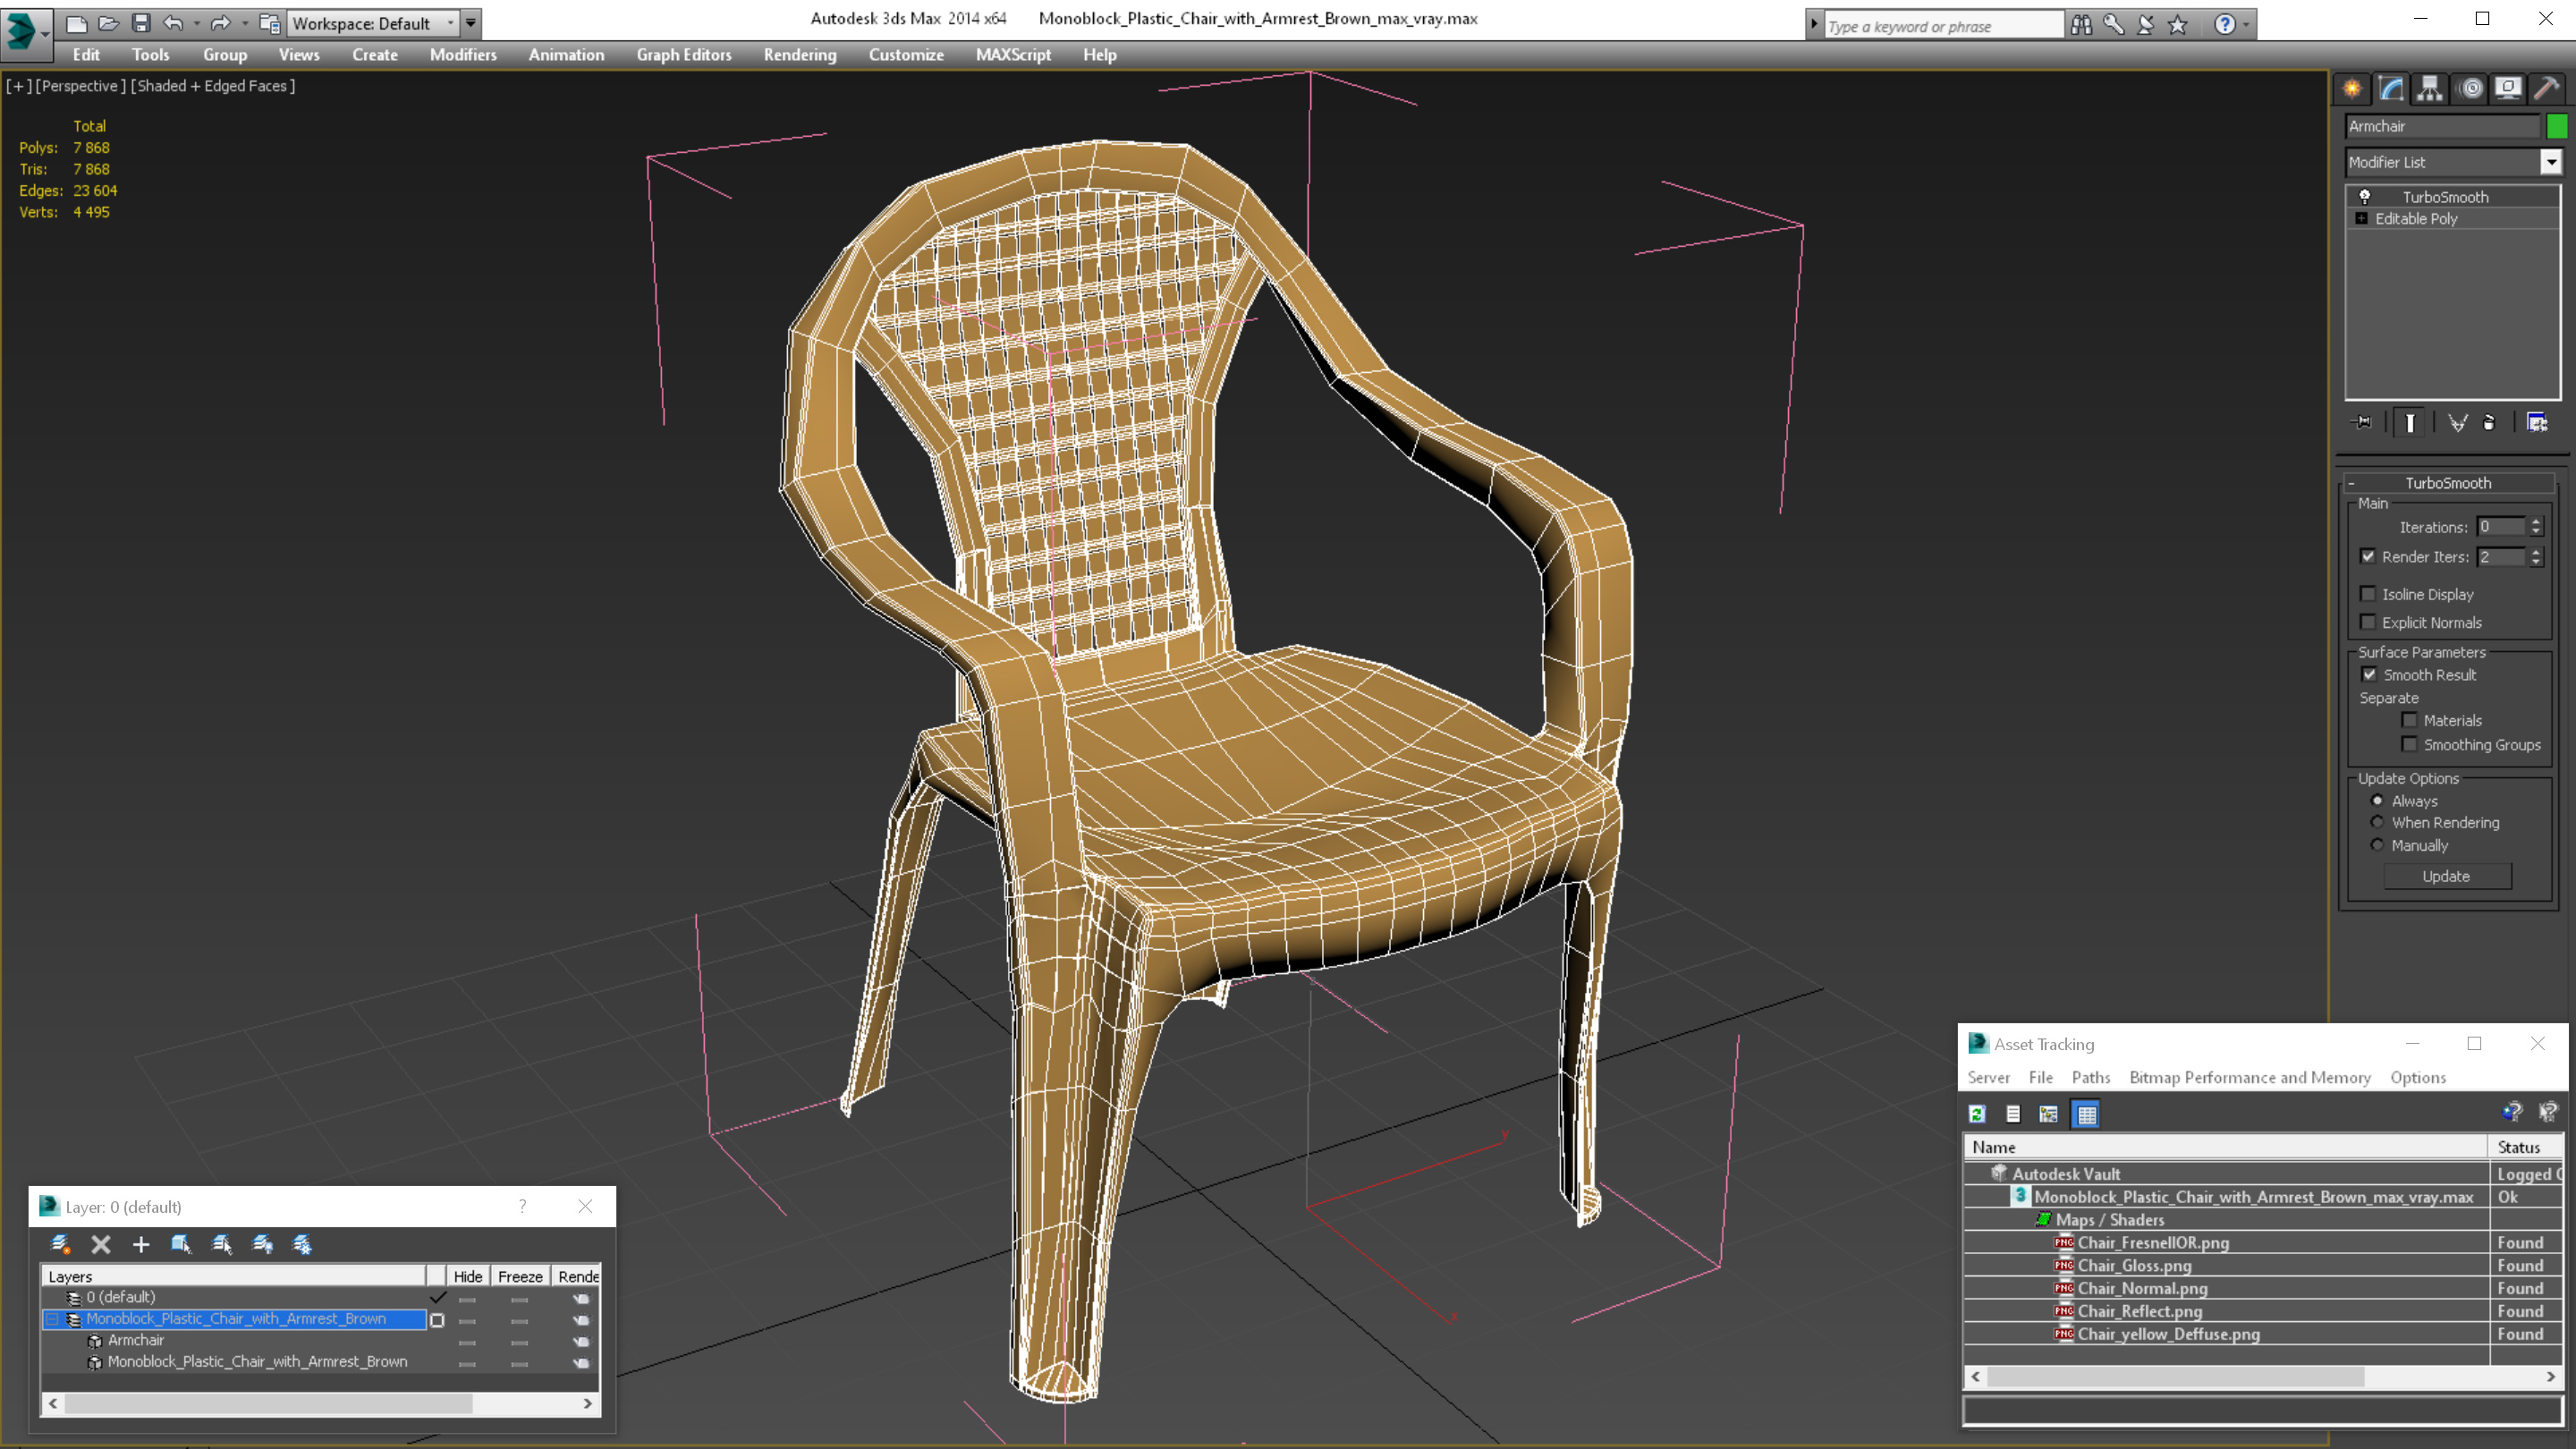Switch to the Motion command panel

point(2470,89)
